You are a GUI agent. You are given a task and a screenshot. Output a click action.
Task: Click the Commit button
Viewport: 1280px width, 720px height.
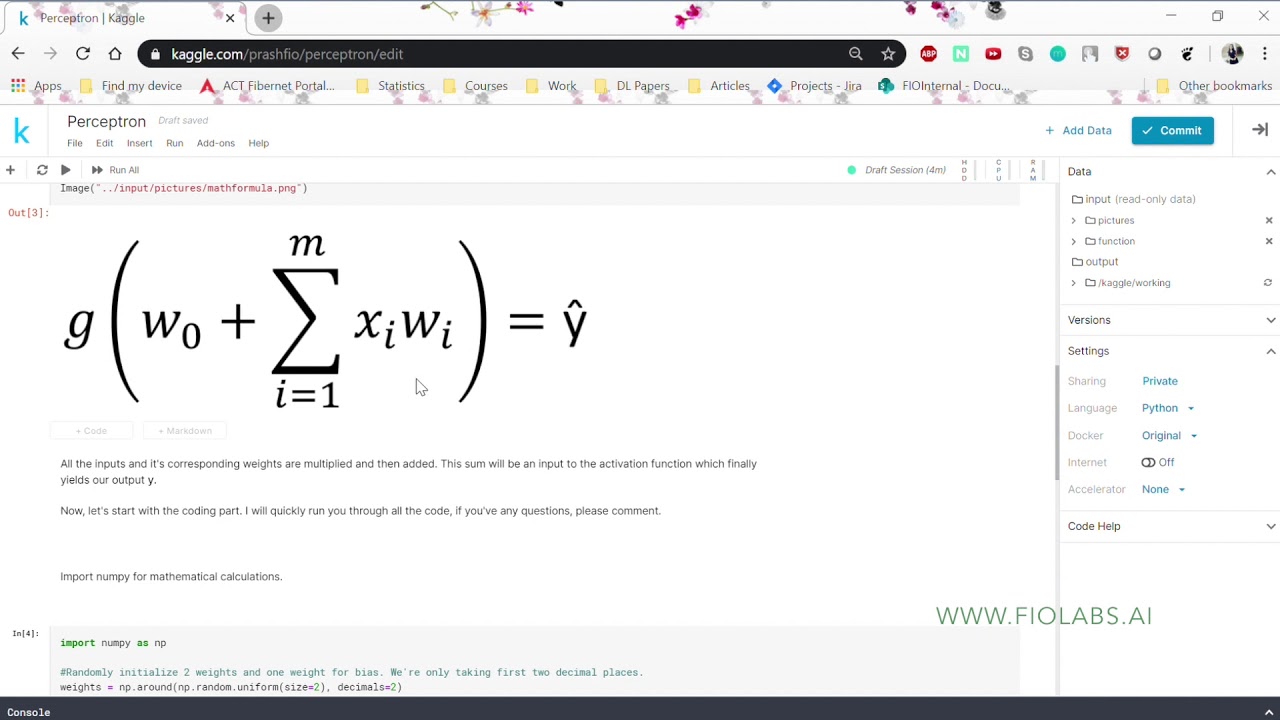(1172, 130)
